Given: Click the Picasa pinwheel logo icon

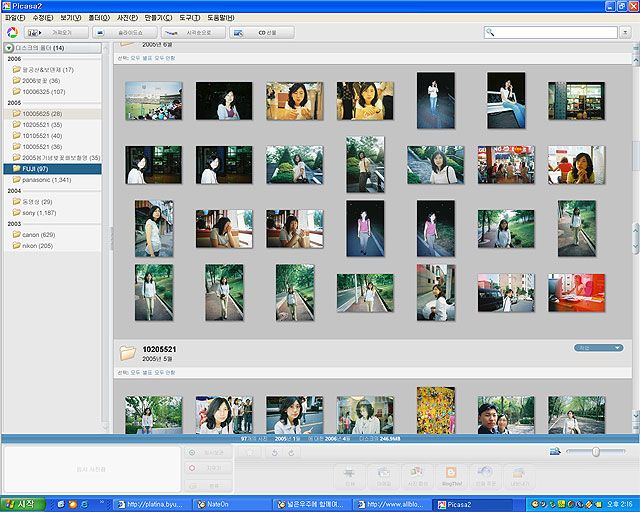Looking at the screenshot, I should point(12,32).
